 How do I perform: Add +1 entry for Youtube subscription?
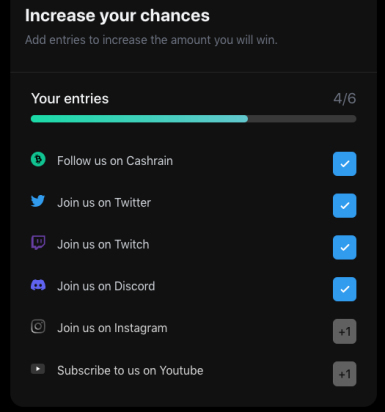point(344,374)
